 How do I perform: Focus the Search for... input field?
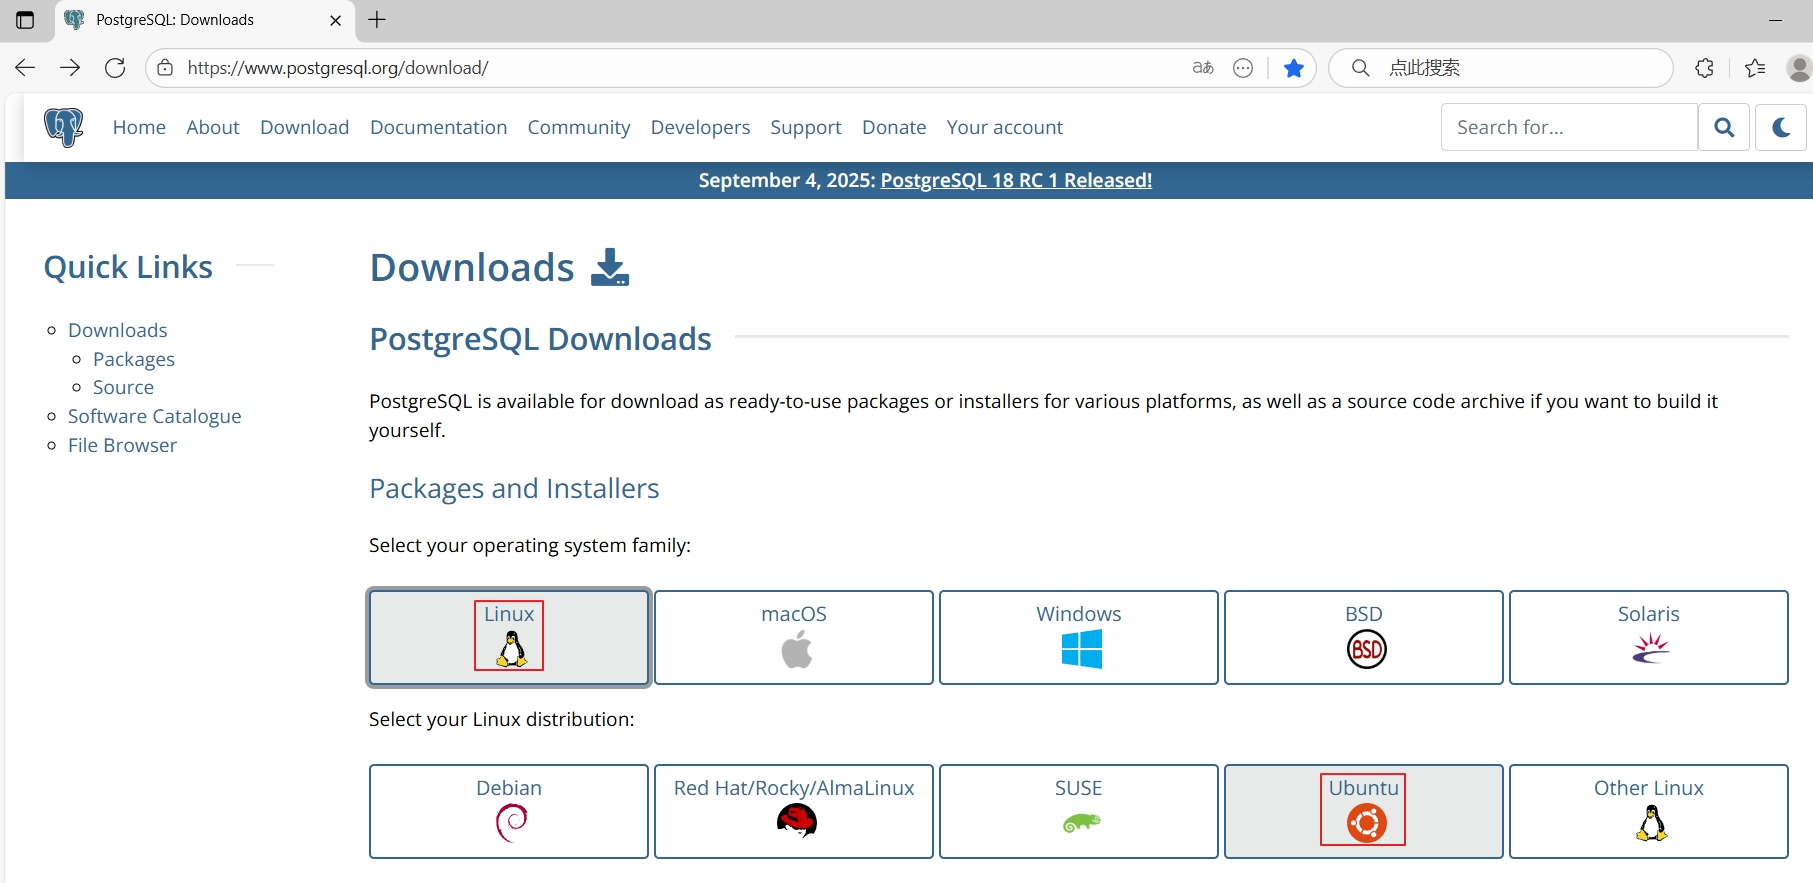point(1570,127)
